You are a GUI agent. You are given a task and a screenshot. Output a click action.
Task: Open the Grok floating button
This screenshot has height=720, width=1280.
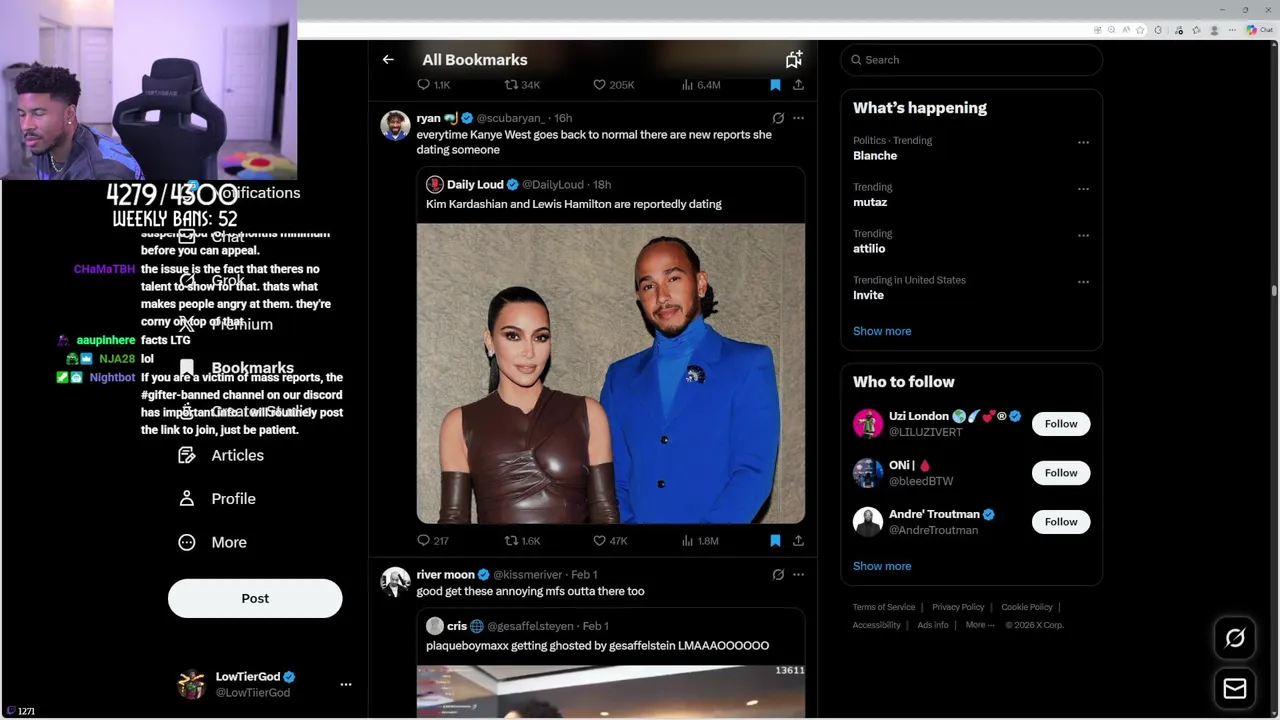1235,638
